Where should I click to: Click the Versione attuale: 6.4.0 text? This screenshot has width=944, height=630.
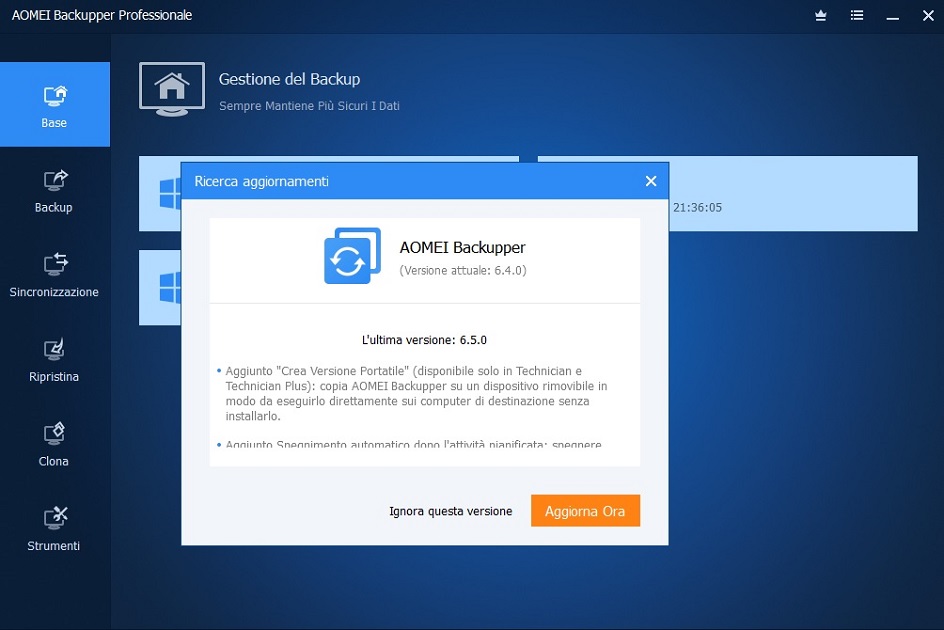coord(463,270)
